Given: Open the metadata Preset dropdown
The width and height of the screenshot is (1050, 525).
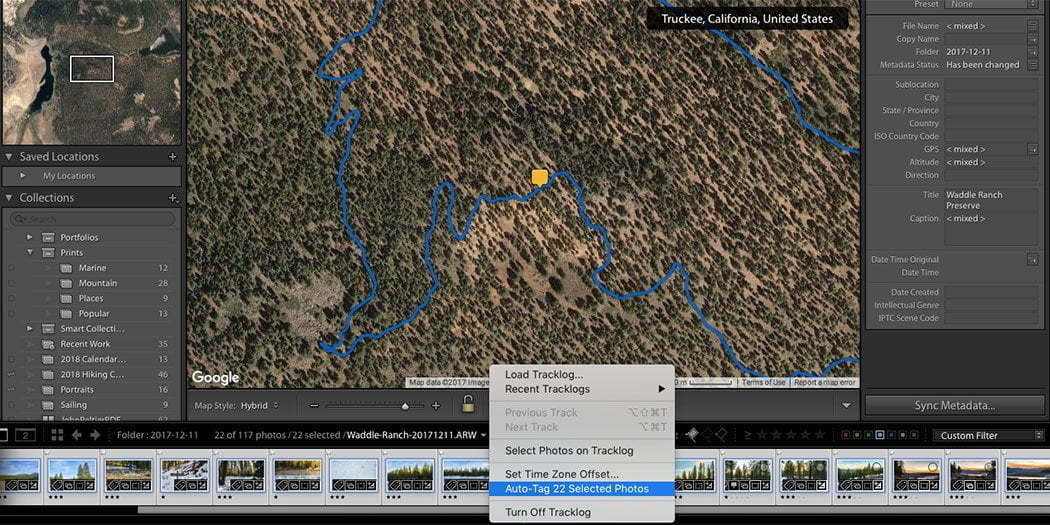Looking at the screenshot, I should pyautogui.click(x=992, y=4).
